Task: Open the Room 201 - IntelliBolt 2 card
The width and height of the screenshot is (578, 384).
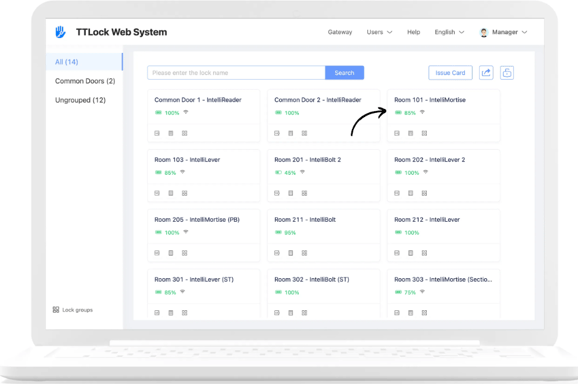Action: click(324, 175)
